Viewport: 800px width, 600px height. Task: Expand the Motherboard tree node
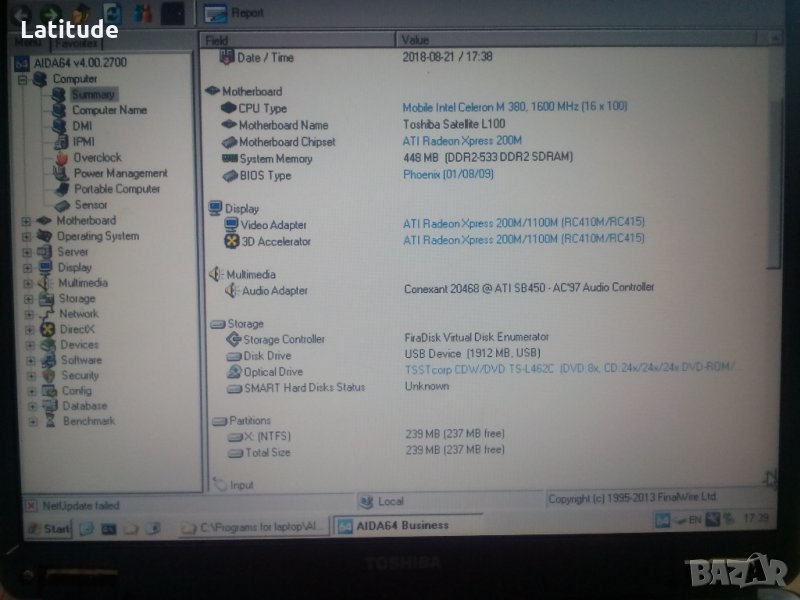tap(26, 221)
